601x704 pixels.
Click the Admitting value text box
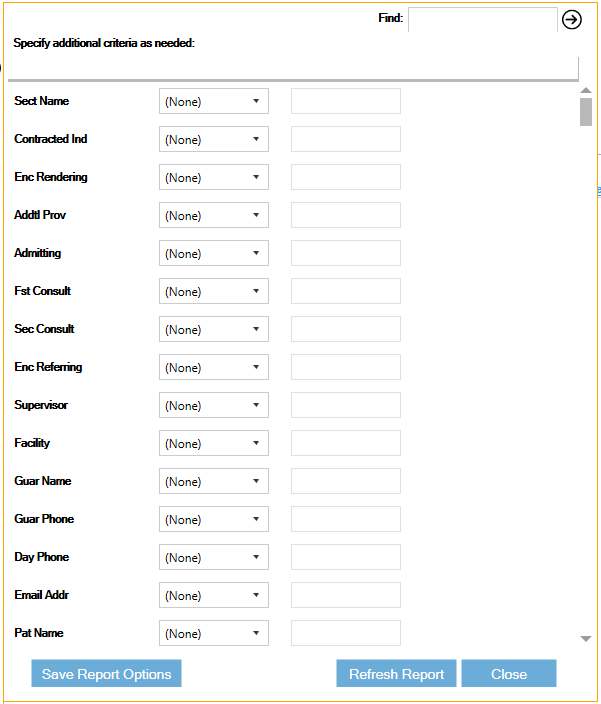click(346, 253)
